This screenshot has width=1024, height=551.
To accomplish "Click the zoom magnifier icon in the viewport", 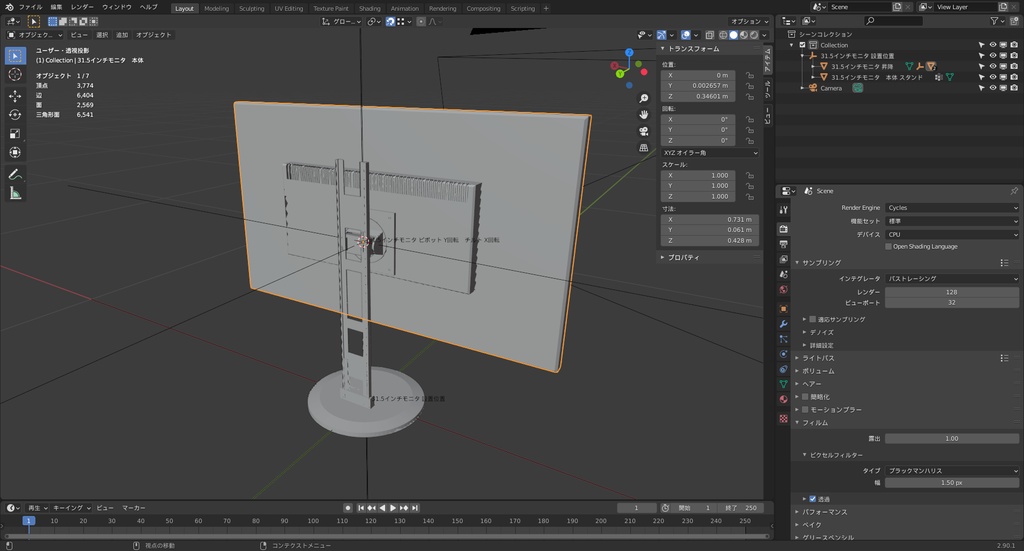I will pyautogui.click(x=644, y=98).
